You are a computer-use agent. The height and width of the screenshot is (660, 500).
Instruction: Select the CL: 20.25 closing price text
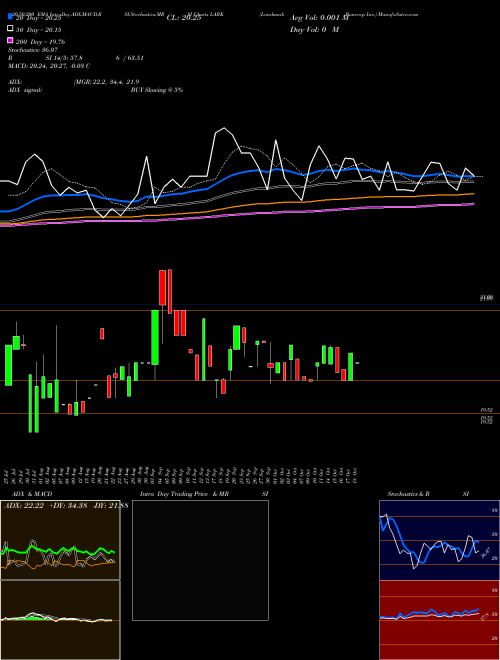pos(184,18)
